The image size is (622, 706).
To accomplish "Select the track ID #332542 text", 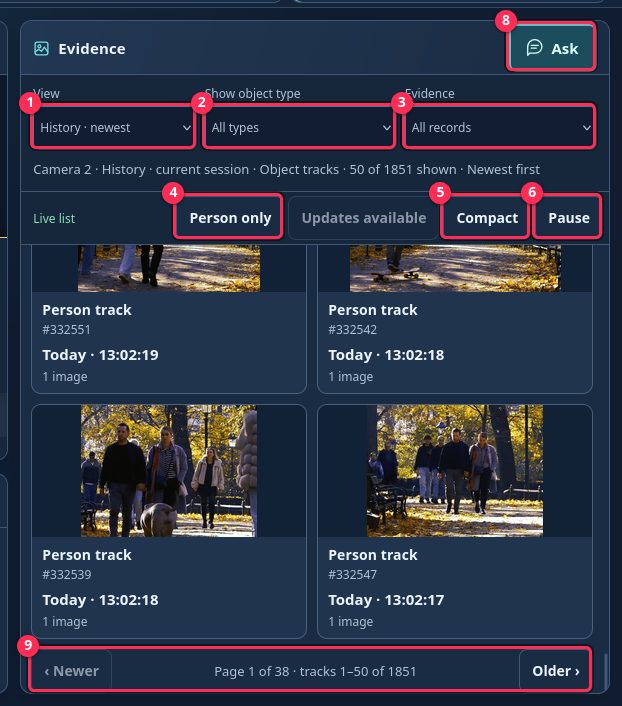I will tap(353, 330).
